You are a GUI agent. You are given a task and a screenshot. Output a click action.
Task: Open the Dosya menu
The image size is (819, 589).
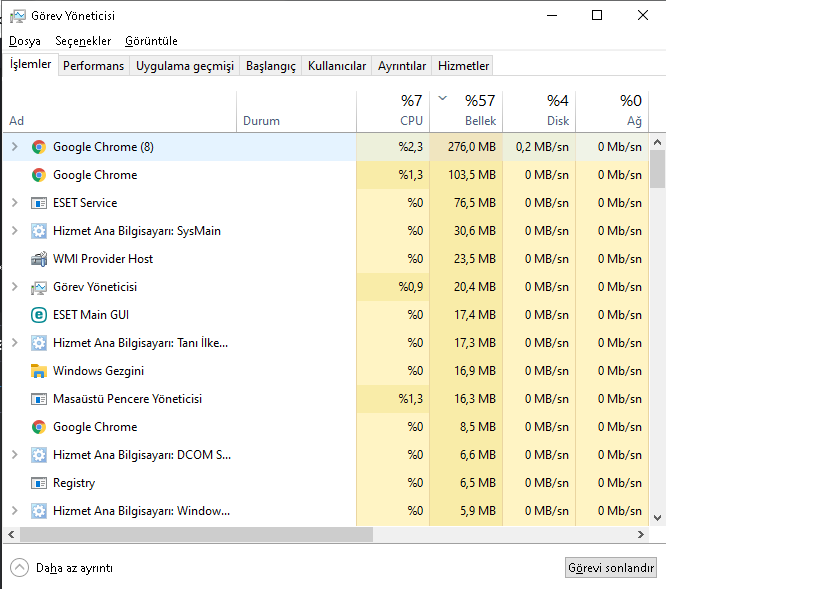(25, 41)
